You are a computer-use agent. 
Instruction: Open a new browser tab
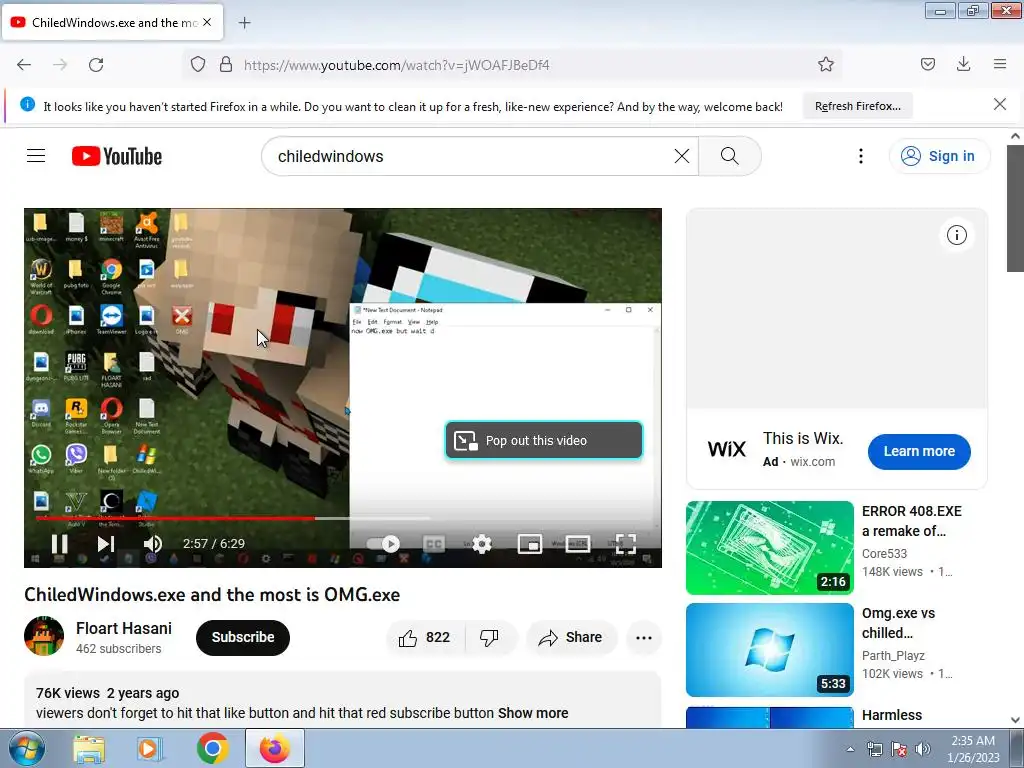coord(244,23)
